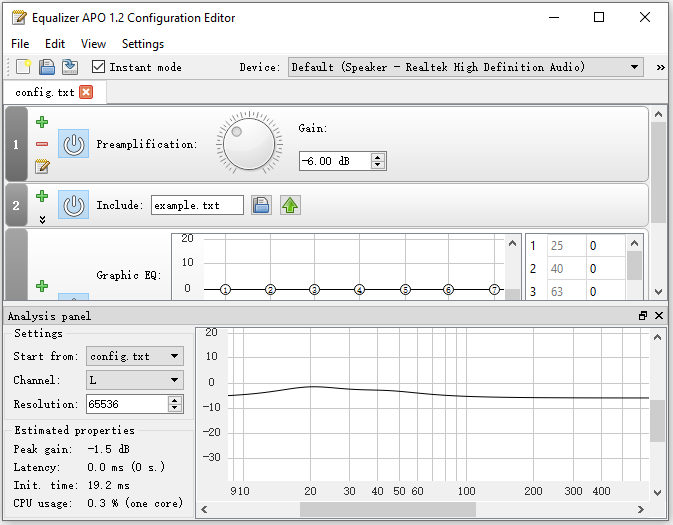The image size is (673, 525).
Task: Click the Preamplification gain dial
Action: (249, 143)
